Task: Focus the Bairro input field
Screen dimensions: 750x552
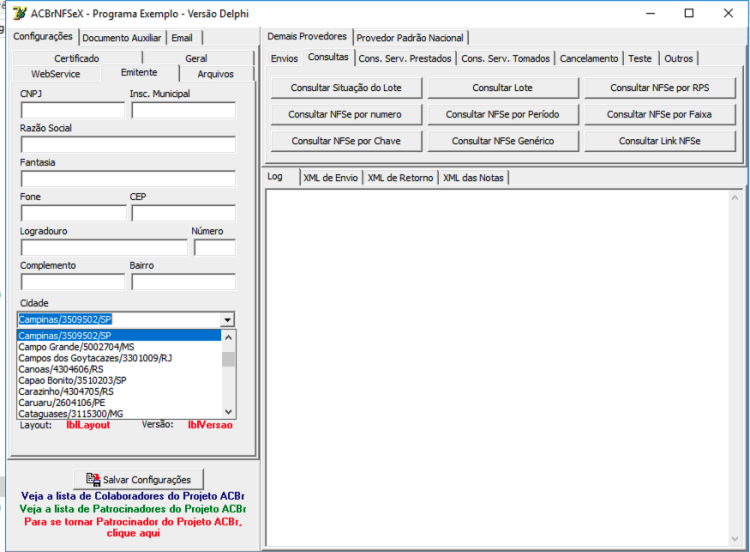Action: coord(184,282)
